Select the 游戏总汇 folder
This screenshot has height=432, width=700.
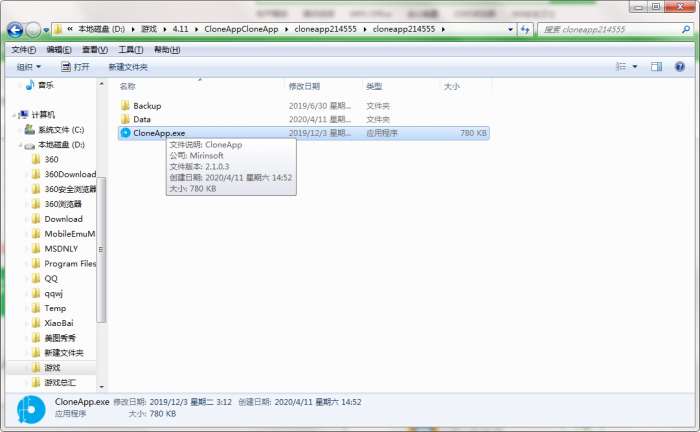60,382
